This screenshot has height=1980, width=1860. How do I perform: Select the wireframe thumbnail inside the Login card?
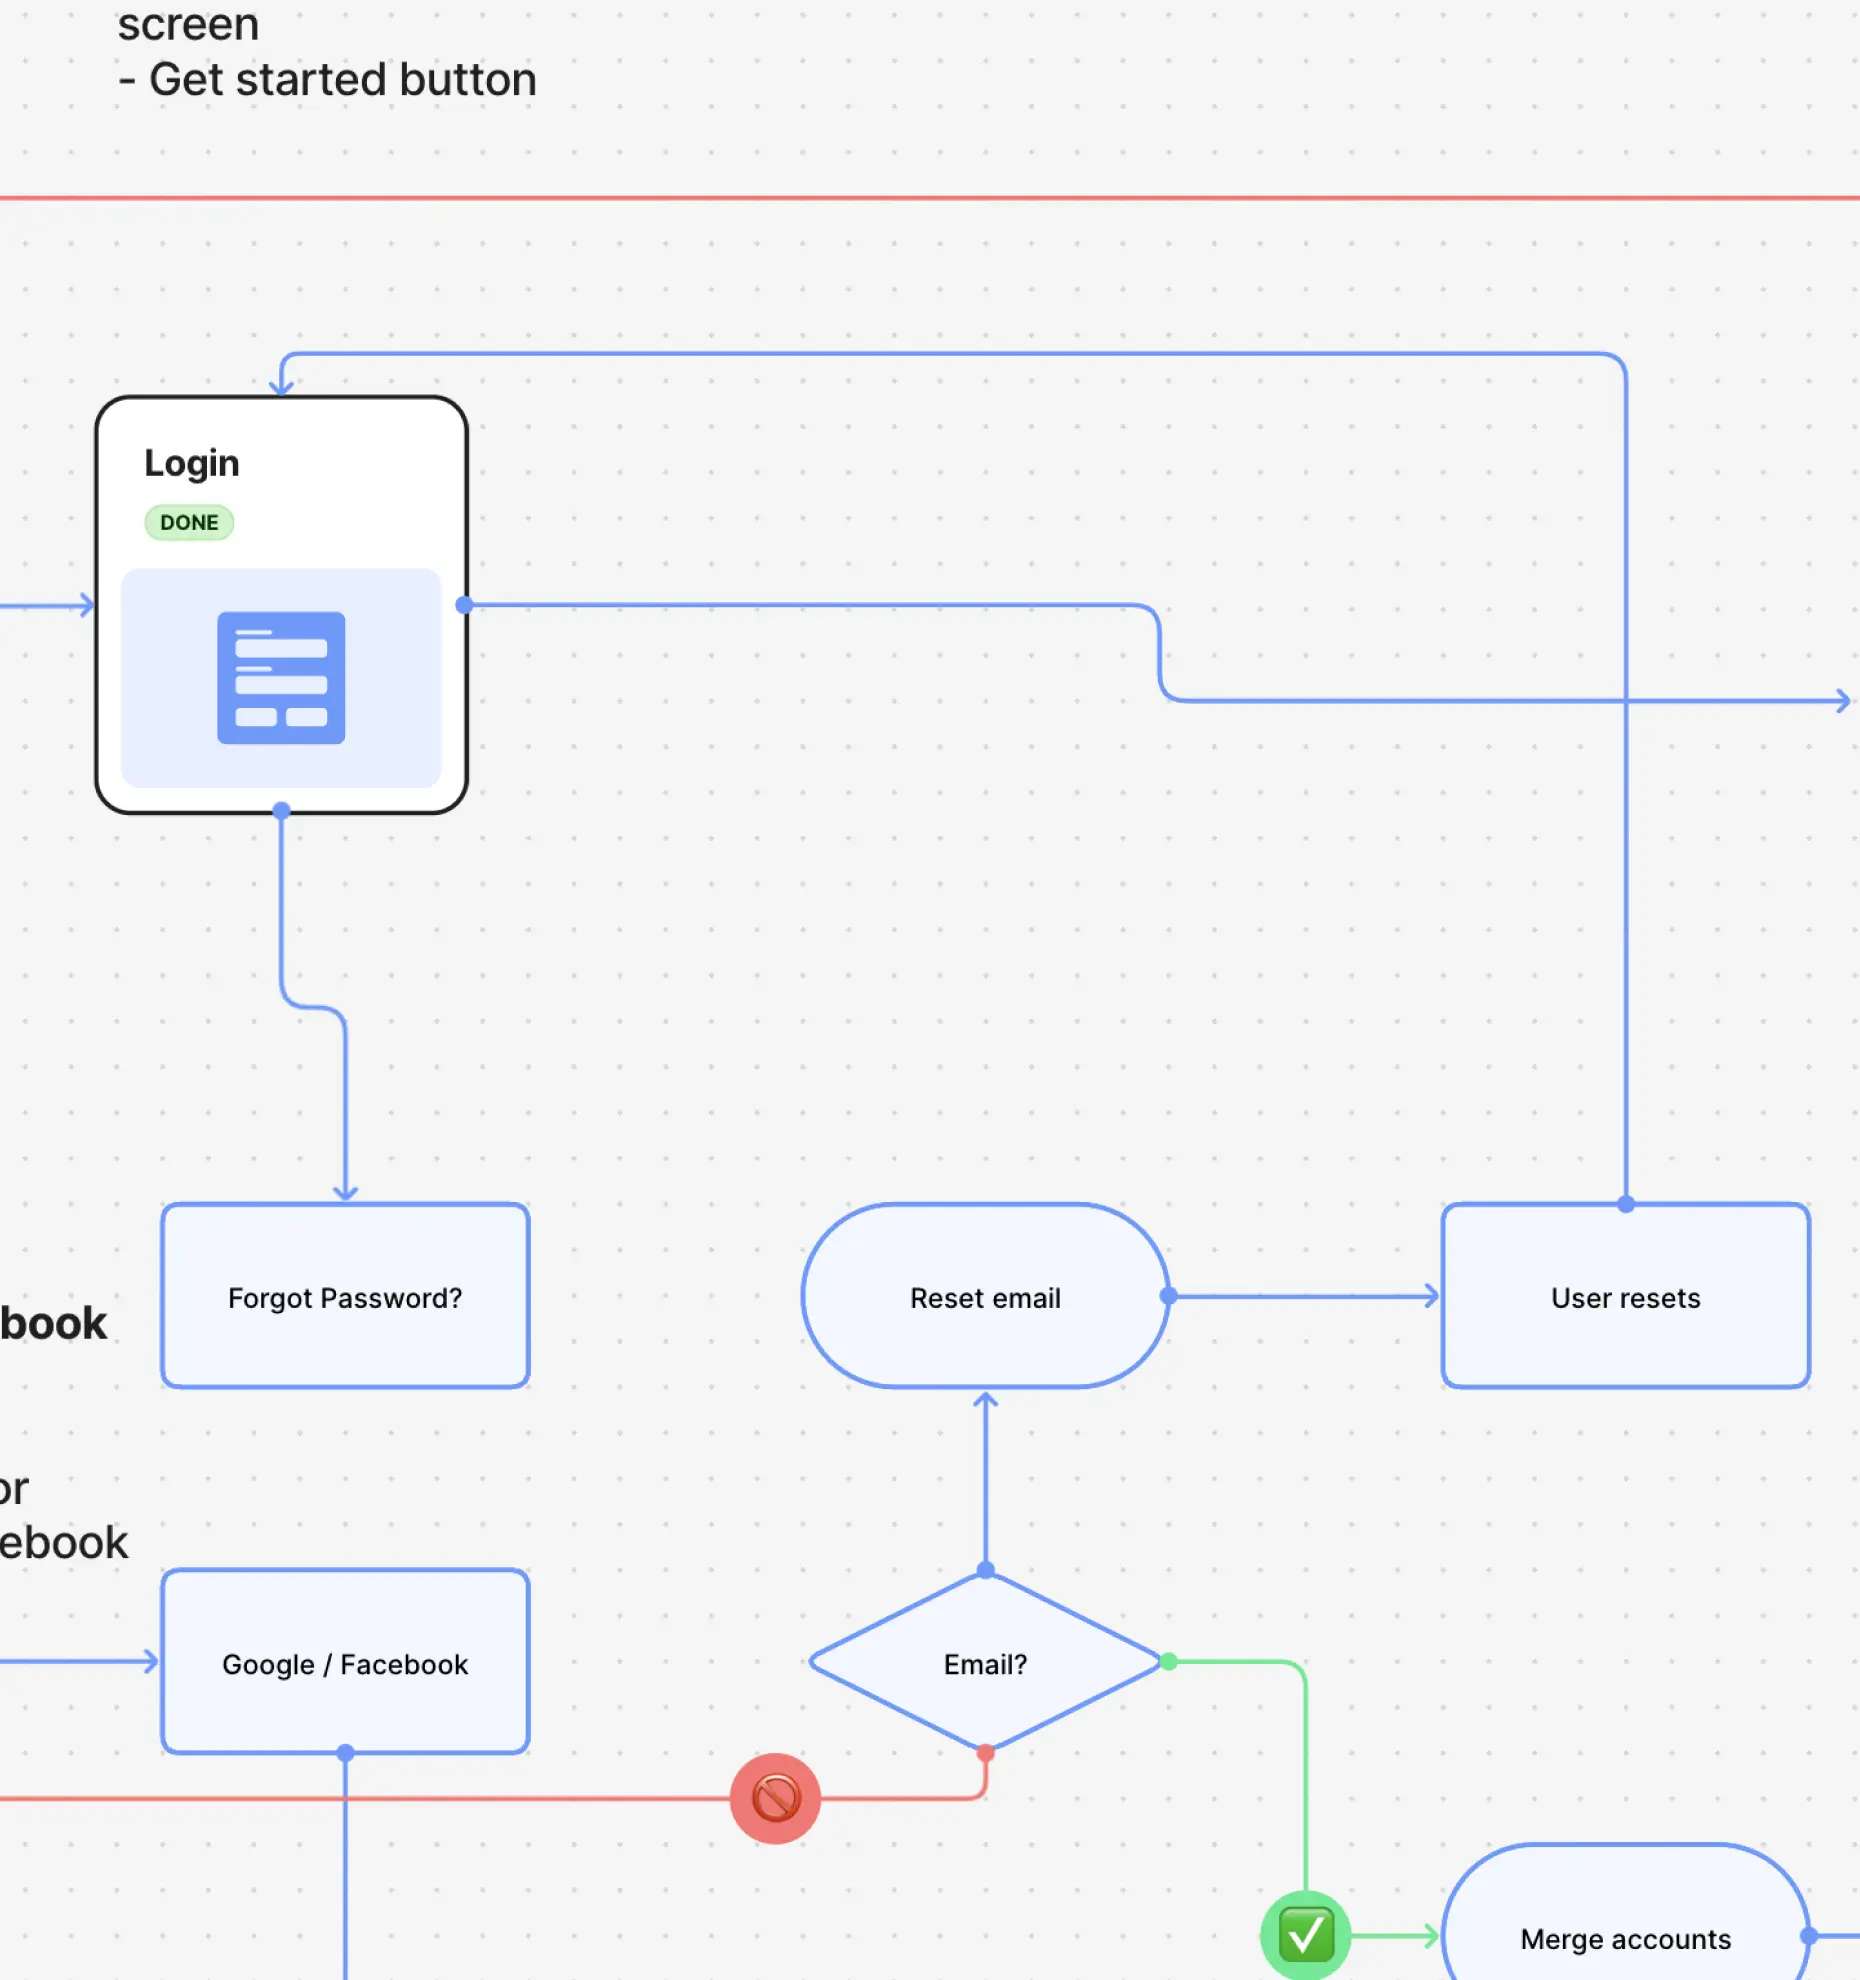[281, 679]
